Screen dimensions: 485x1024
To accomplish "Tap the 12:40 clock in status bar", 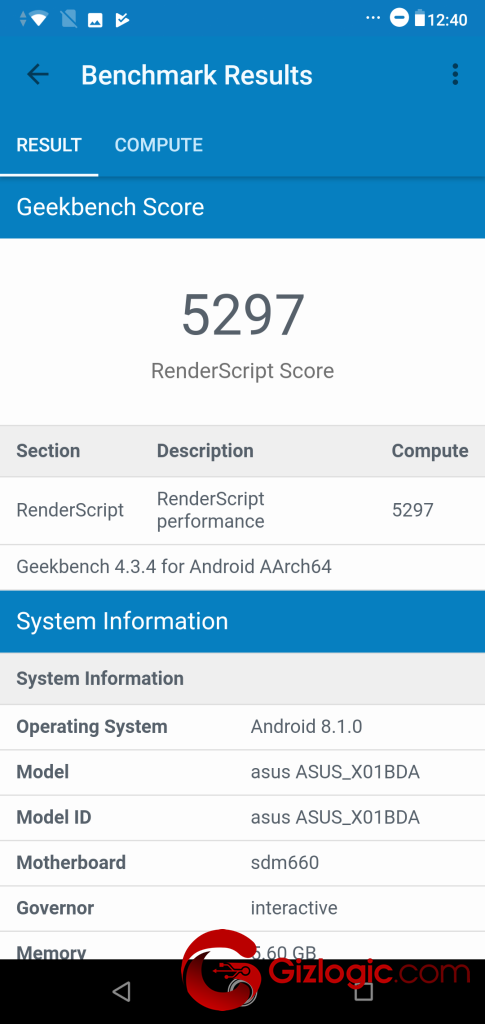I will (x=448, y=20).
